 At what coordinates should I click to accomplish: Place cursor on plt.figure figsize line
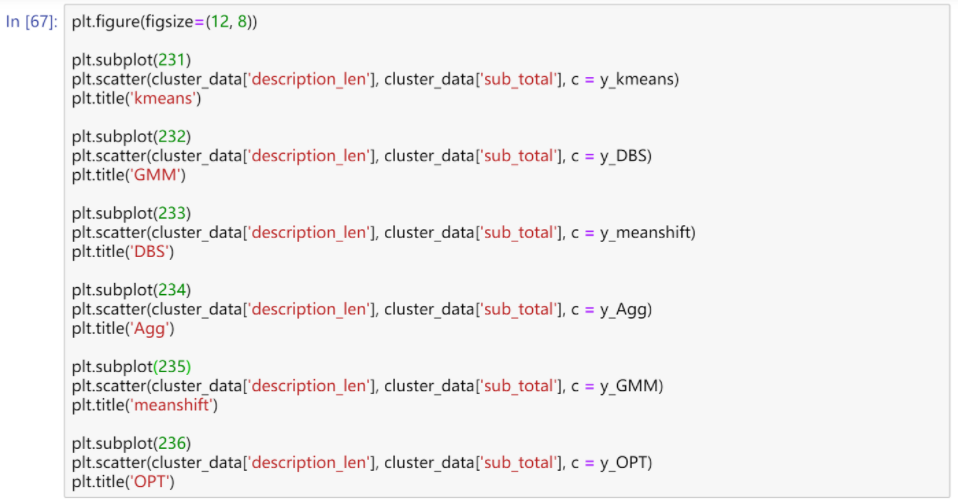click(164, 21)
